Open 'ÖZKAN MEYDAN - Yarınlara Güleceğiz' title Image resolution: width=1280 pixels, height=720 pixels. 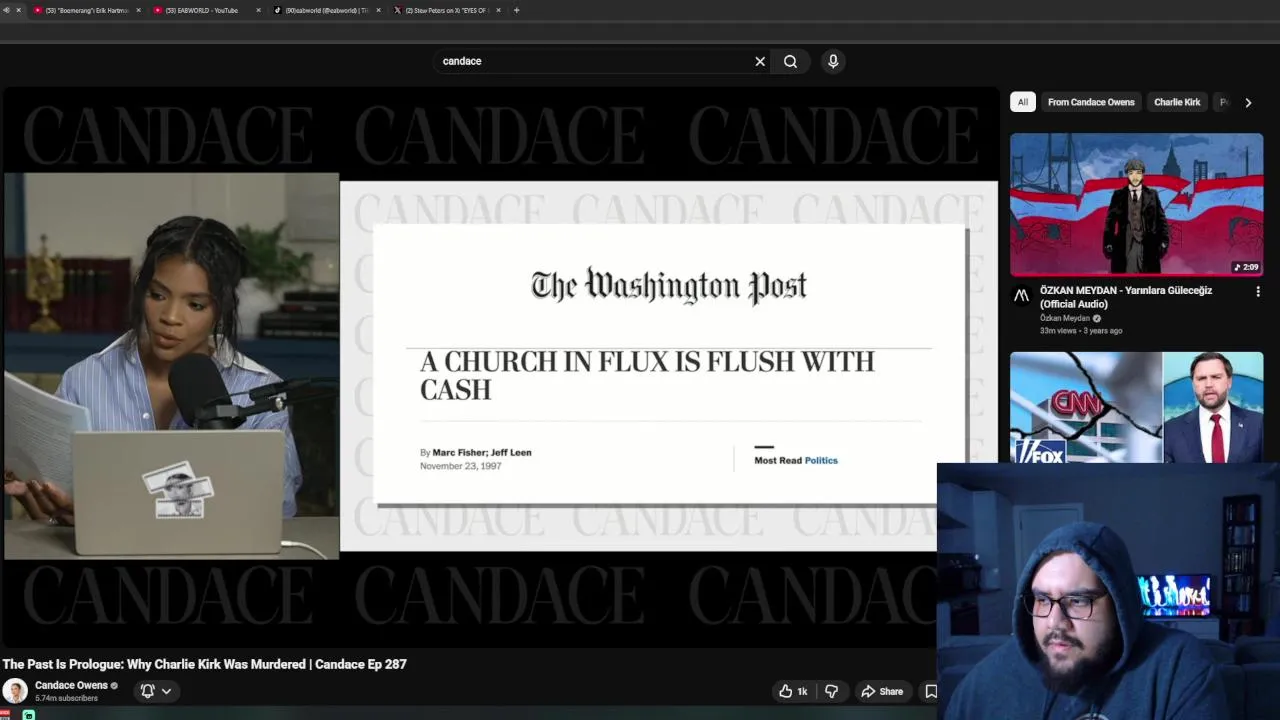point(1126,297)
